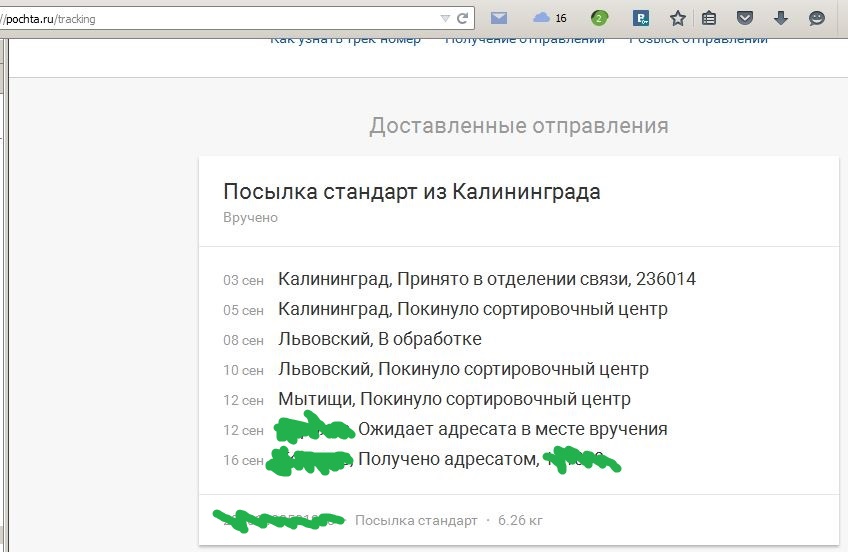
Task: Click the green badge extension icon
Action: point(599,18)
